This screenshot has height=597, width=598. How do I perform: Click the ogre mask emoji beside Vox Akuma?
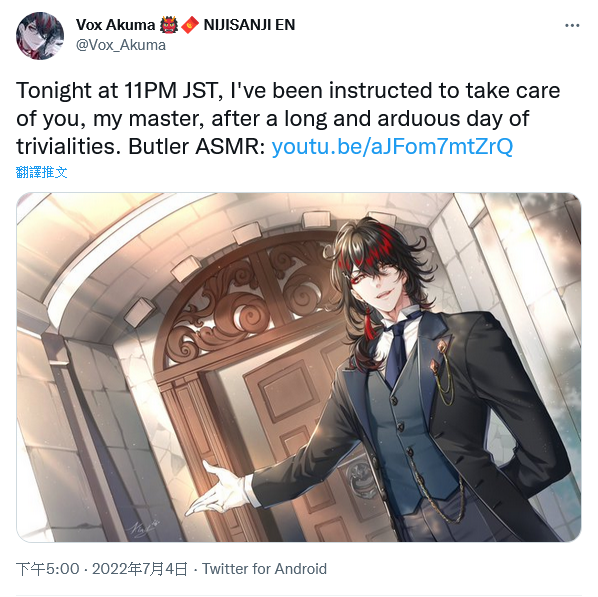pyautogui.click(x=169, y=25)
